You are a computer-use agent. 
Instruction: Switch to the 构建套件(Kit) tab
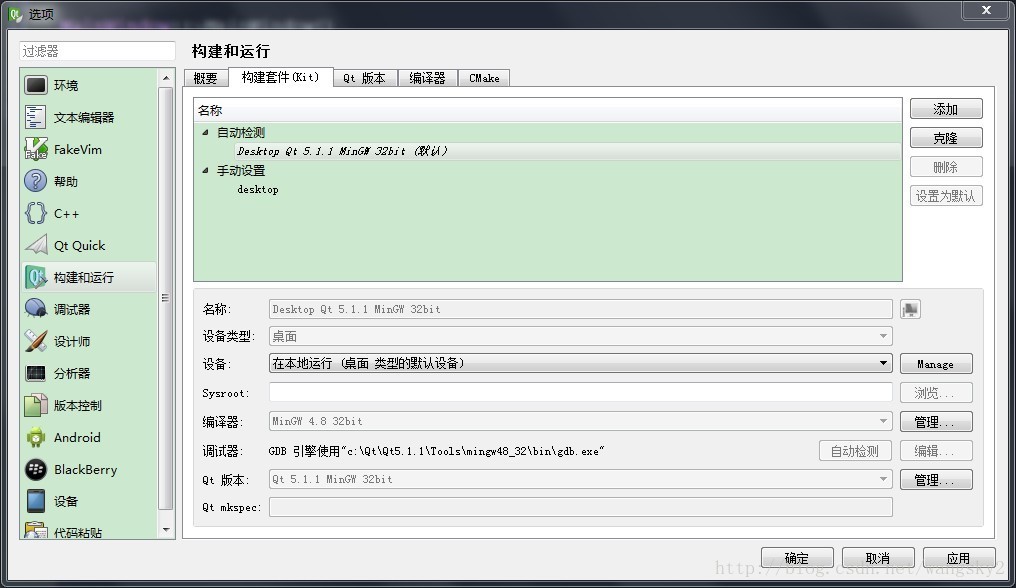pos(281,77)
